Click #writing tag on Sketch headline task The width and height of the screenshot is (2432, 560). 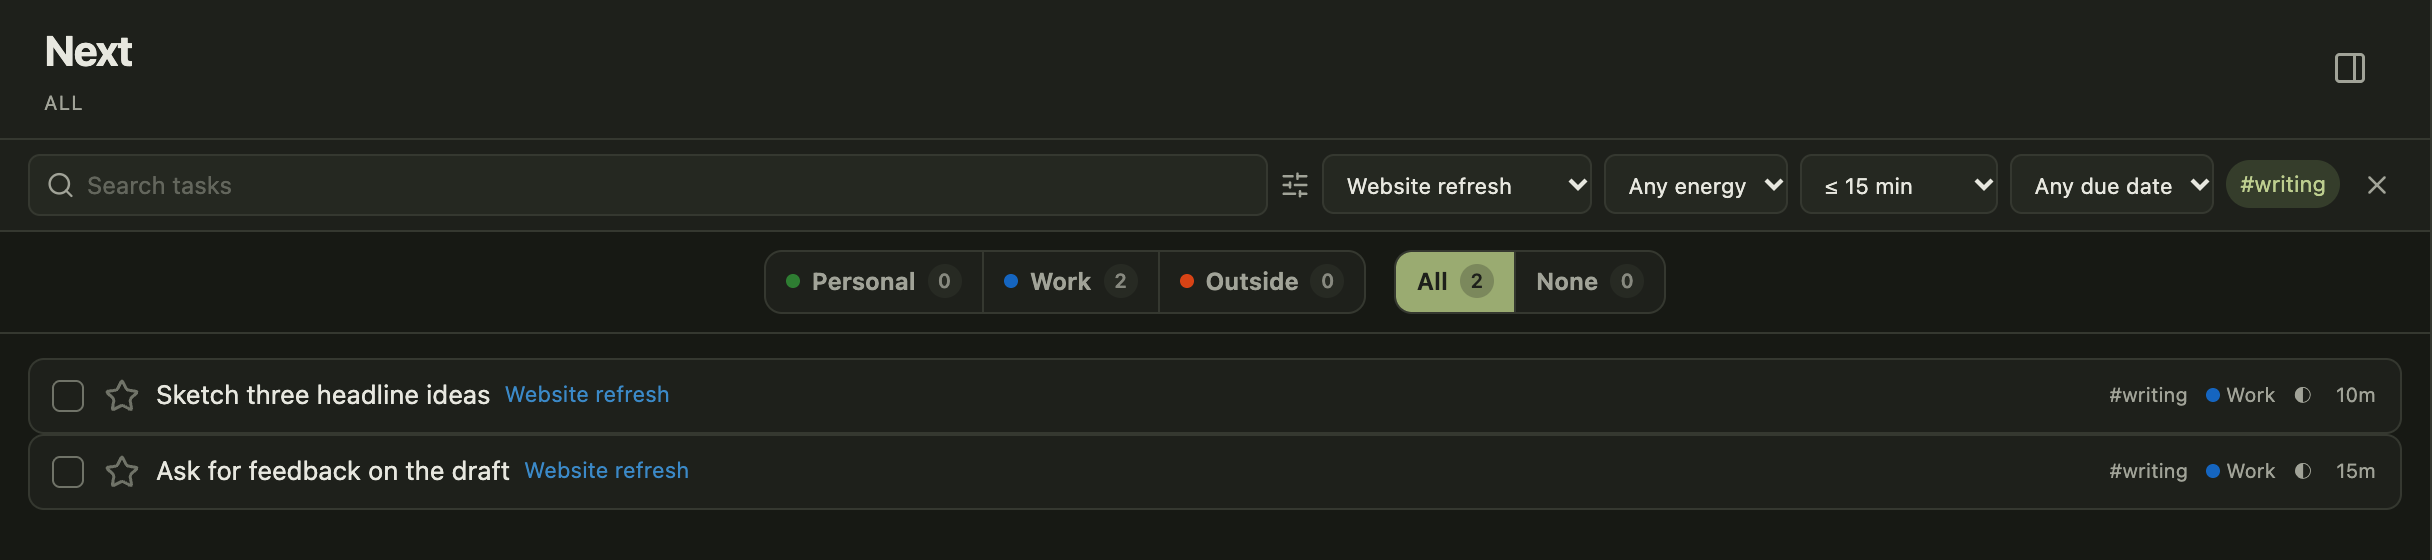tap(2148, 395)
